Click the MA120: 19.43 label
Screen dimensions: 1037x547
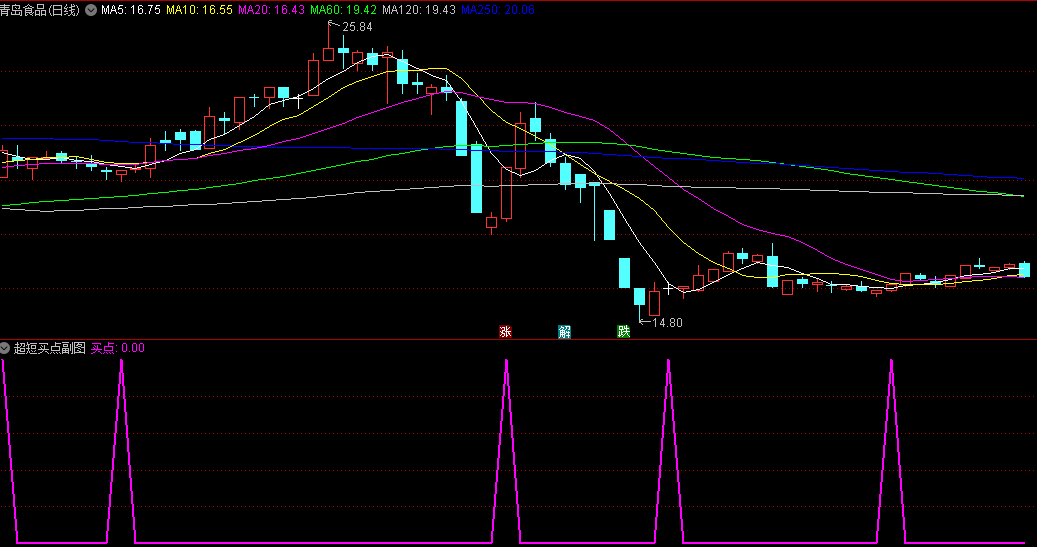point(419,11)
